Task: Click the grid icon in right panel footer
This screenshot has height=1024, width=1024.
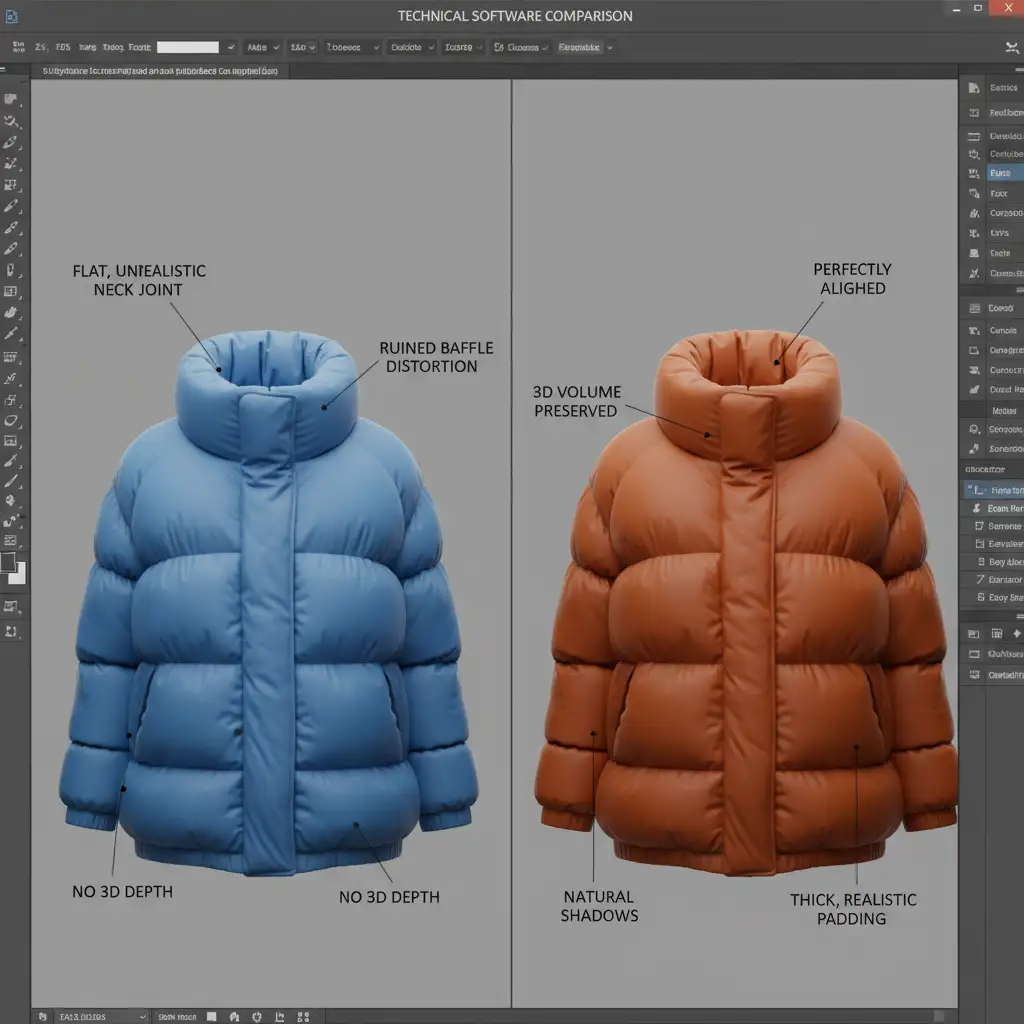Action: coord(997,633)
